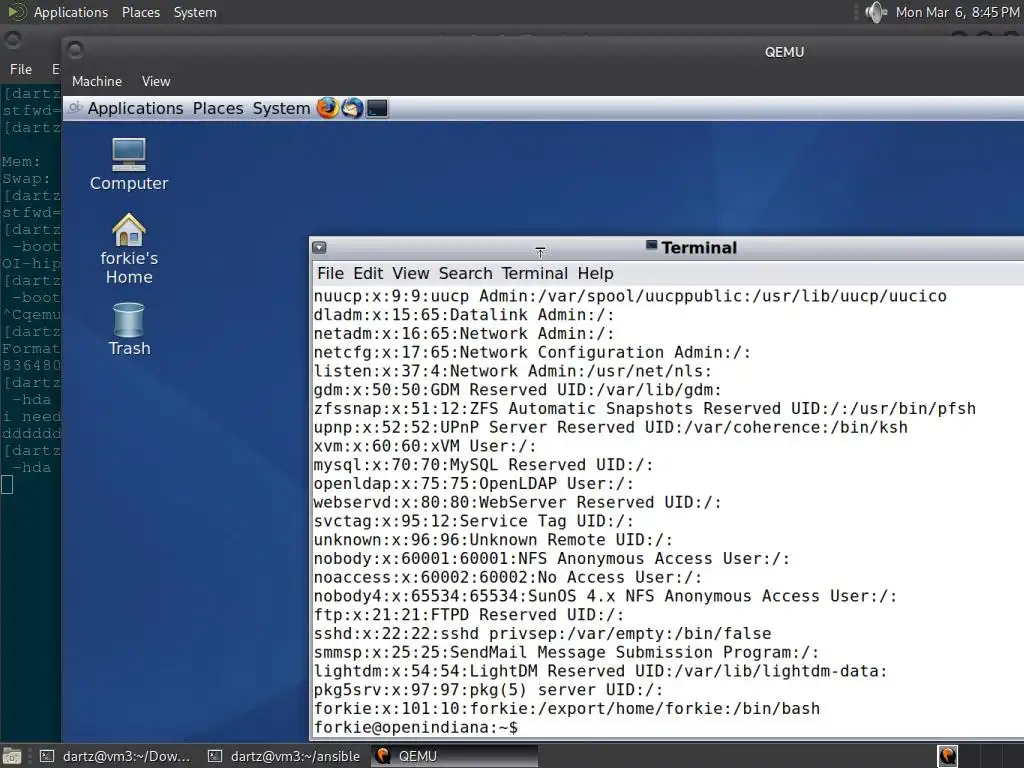Viewport: 1024px width, 768px height.
Task: Open Terminal Edit menu
Action: point(368,273)
